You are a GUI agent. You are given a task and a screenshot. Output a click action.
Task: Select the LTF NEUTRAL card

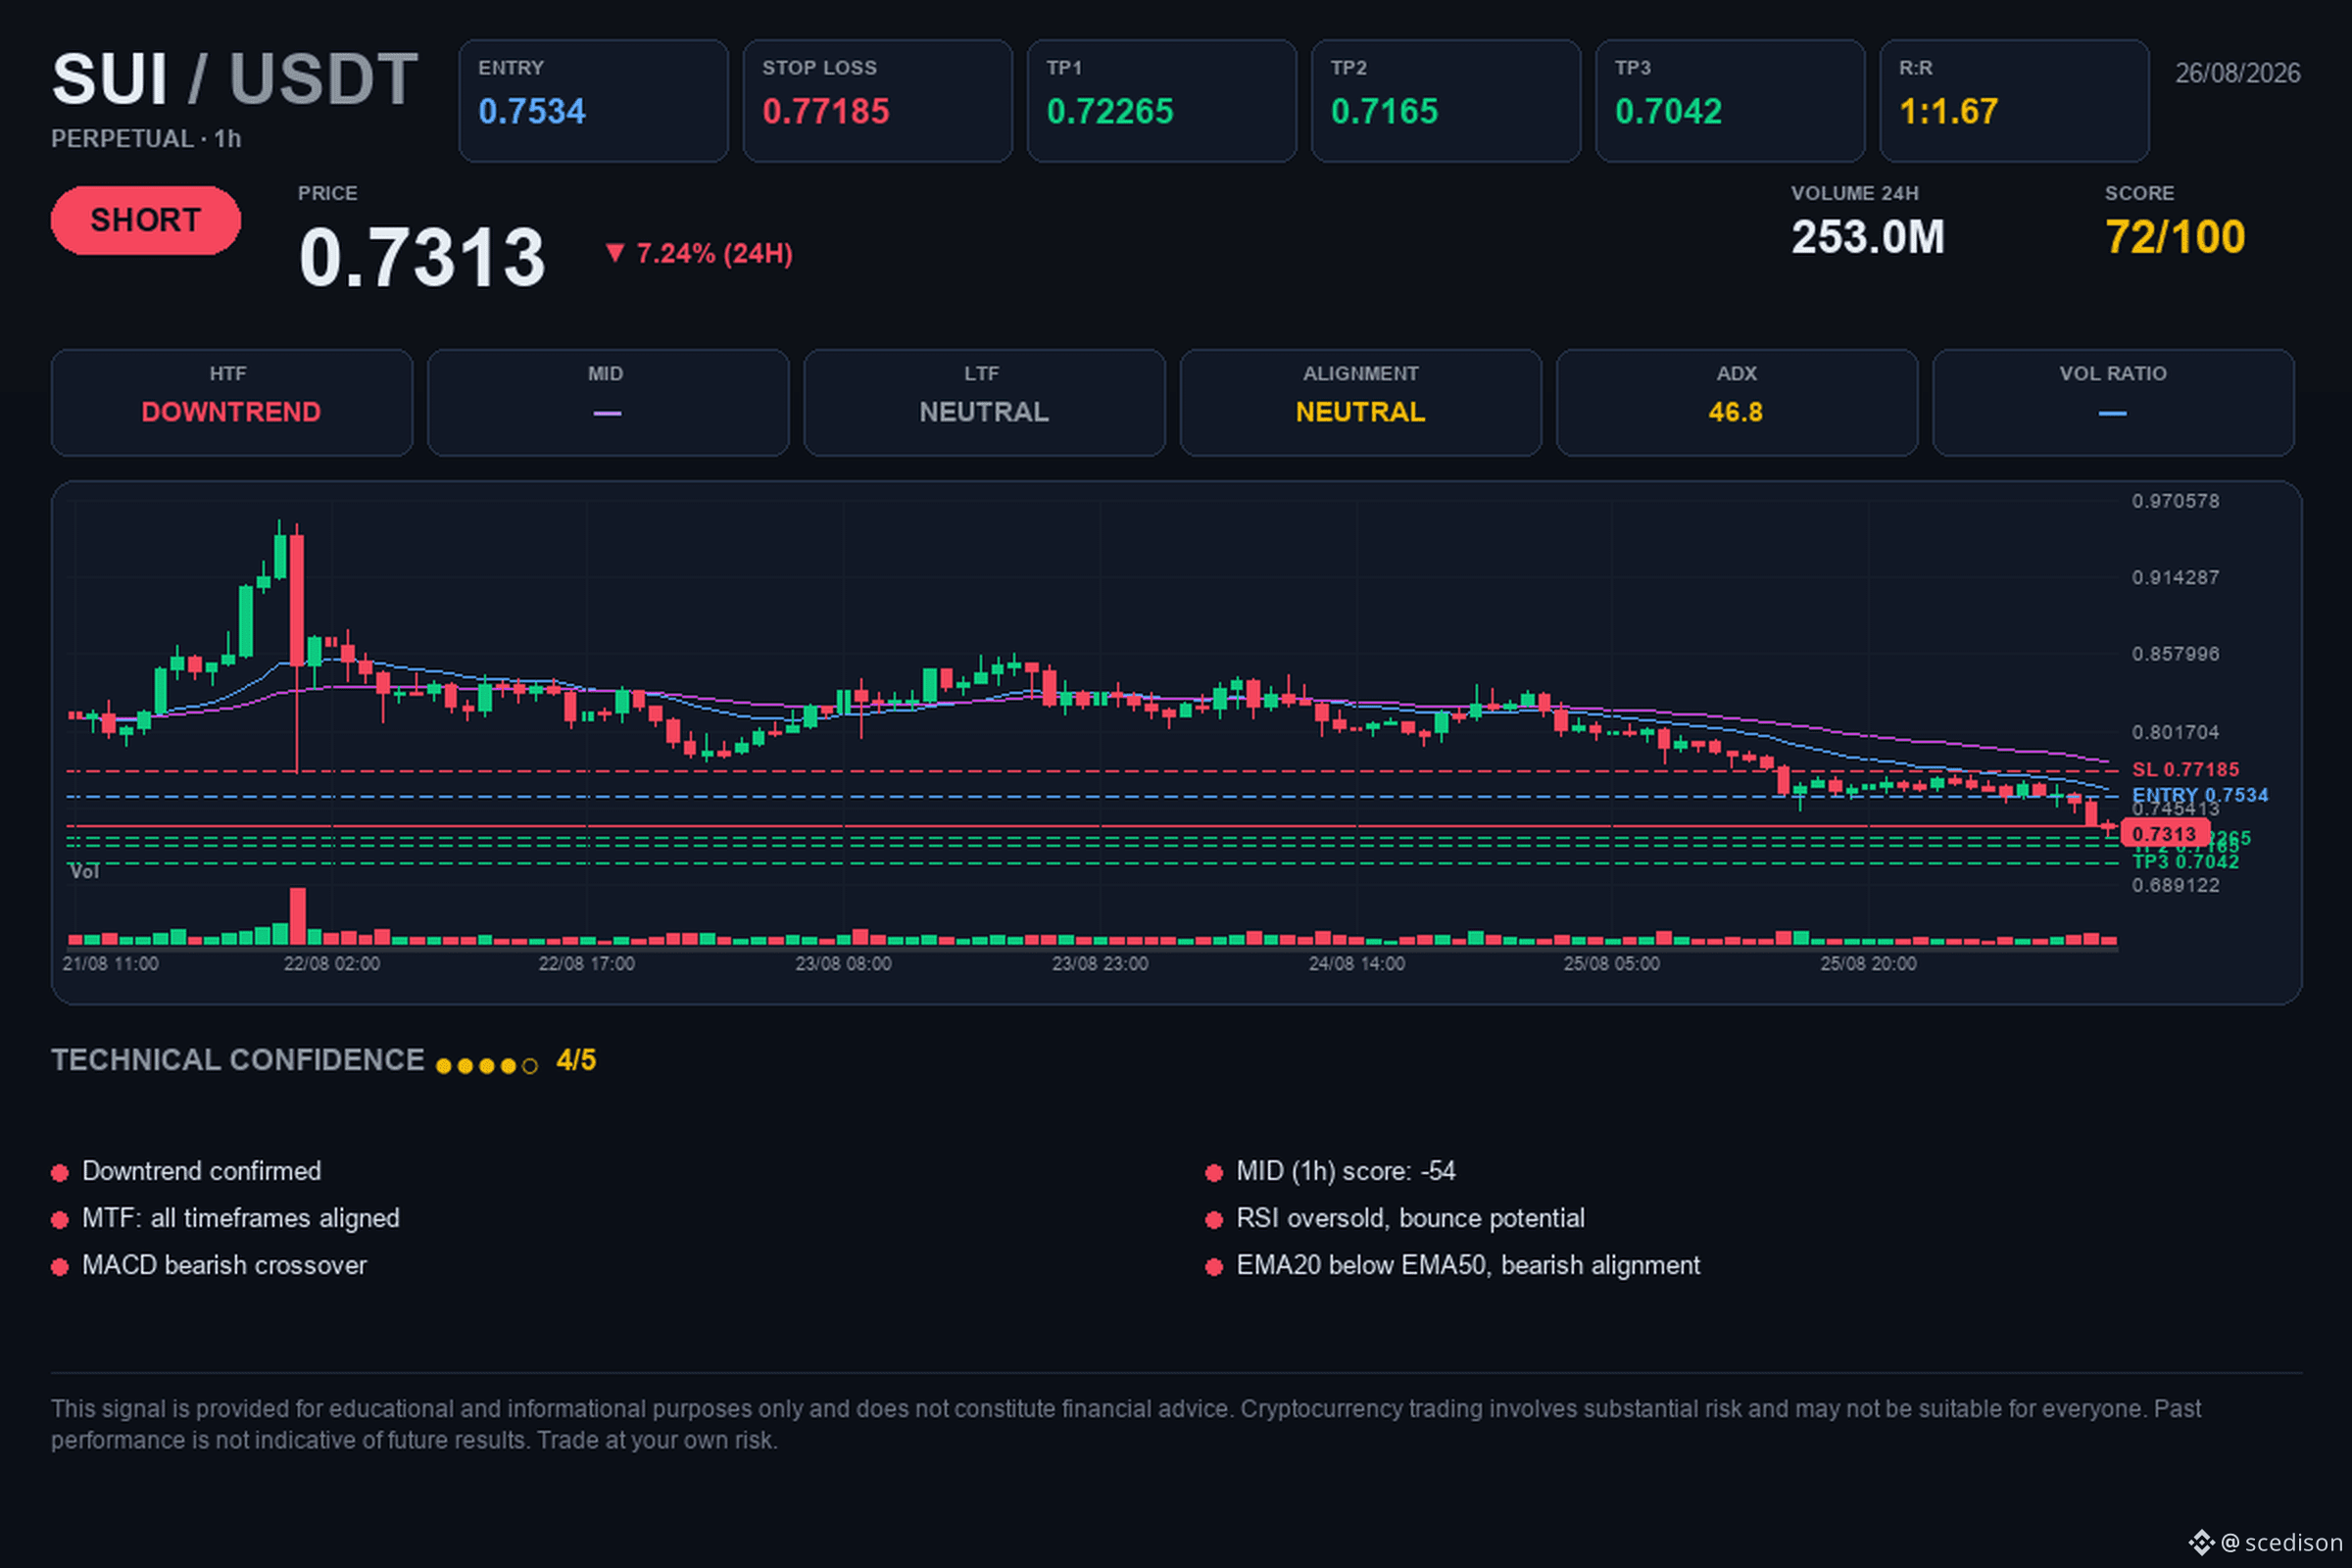(984, 402)
